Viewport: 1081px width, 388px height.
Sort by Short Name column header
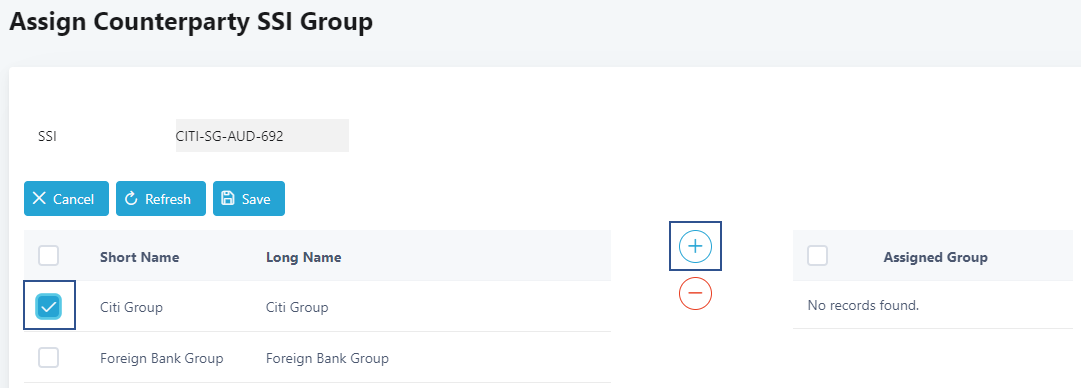click(139, 257)
